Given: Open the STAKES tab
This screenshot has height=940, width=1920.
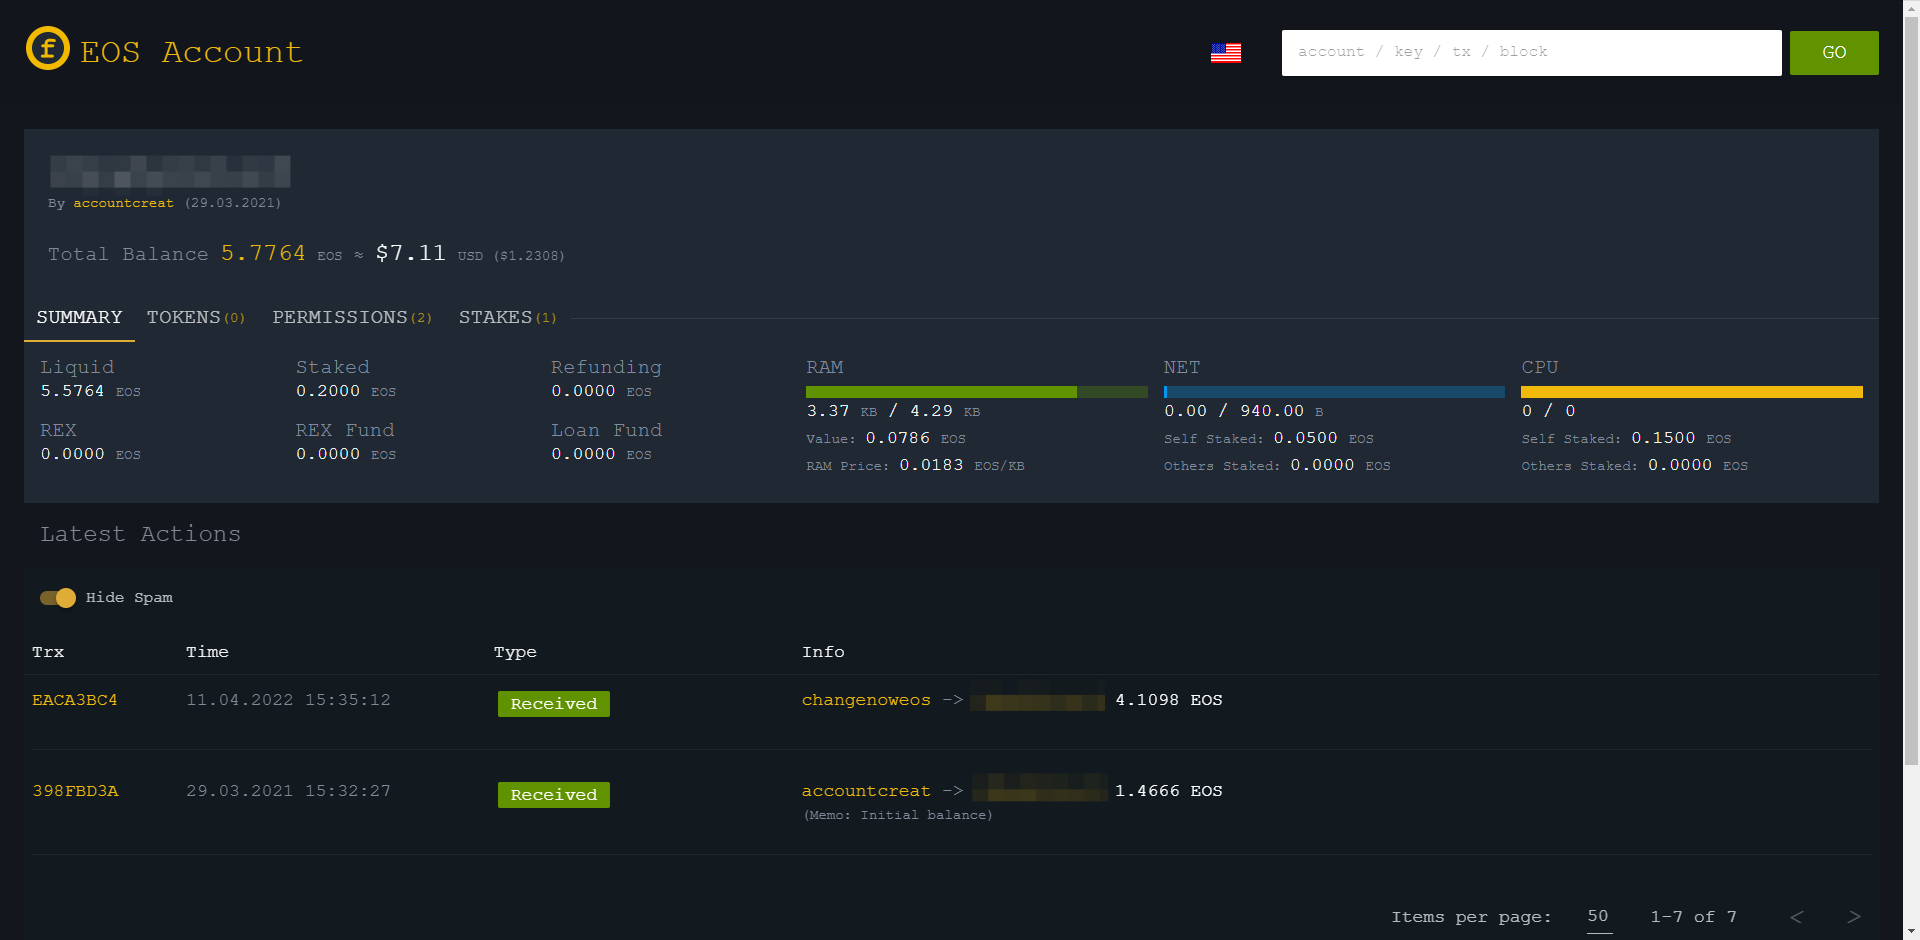Looking at the screenshot, I should coord(507,317).
